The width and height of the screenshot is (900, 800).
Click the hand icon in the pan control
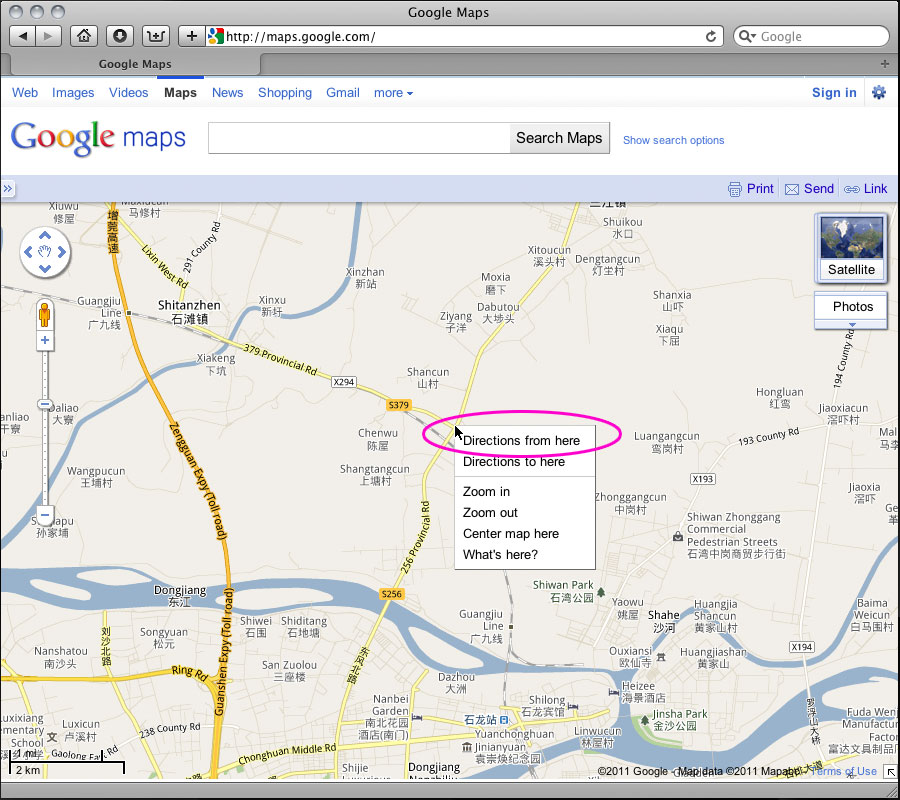coord(45,252)
